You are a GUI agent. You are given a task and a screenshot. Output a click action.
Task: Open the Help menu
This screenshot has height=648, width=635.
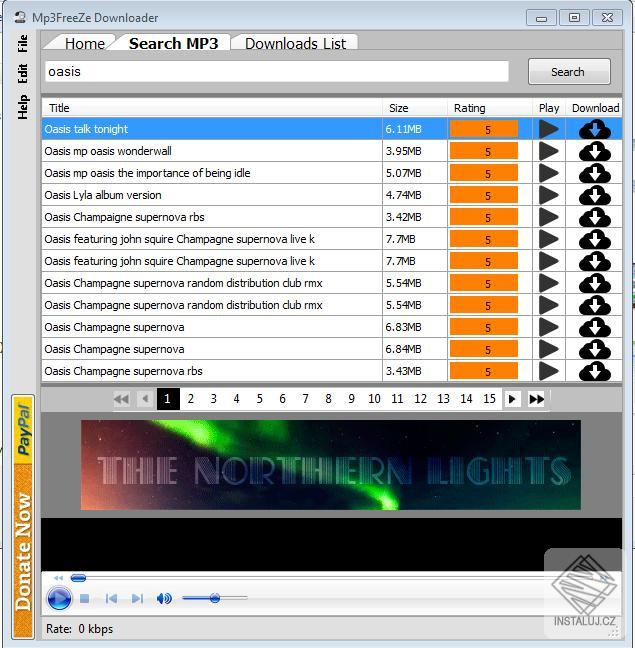click(23, 107)
